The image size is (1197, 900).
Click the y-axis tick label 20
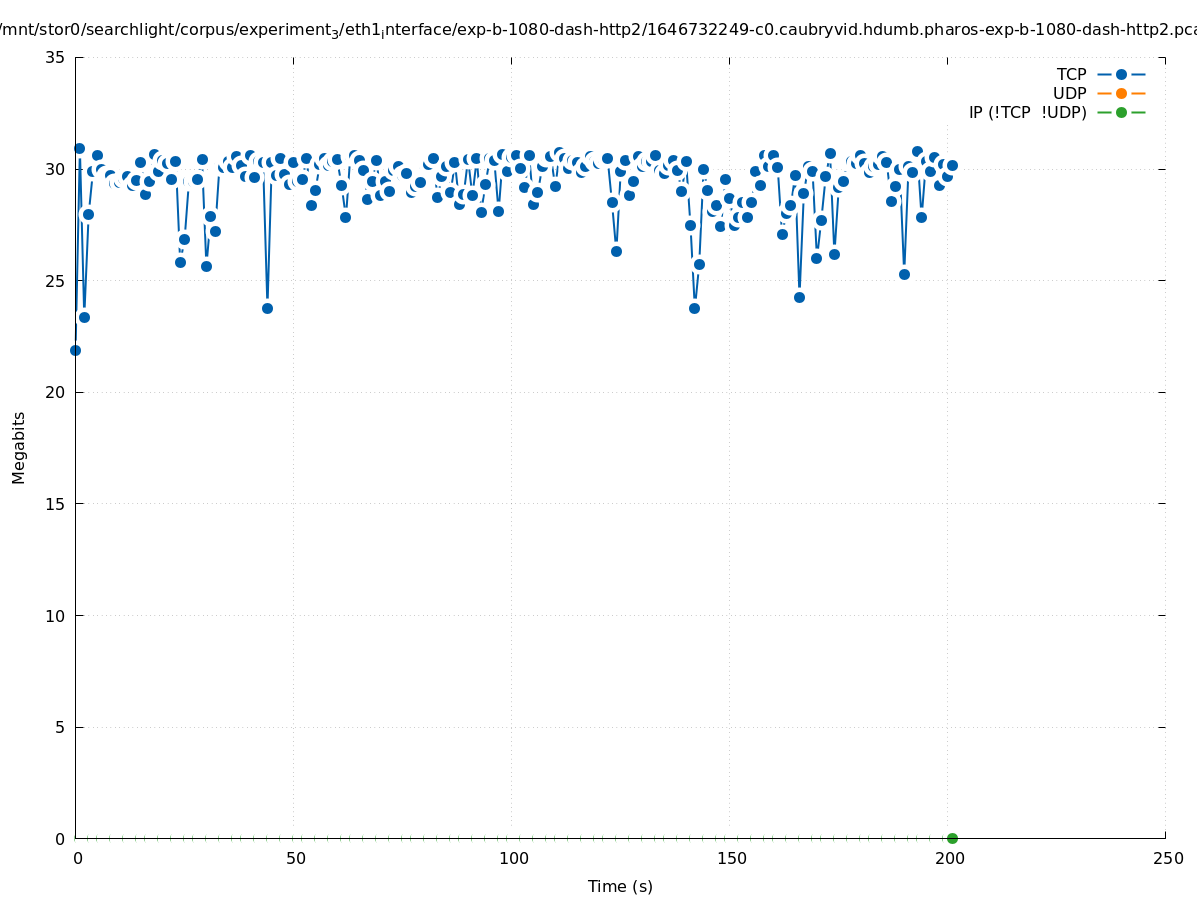point(56,392)
